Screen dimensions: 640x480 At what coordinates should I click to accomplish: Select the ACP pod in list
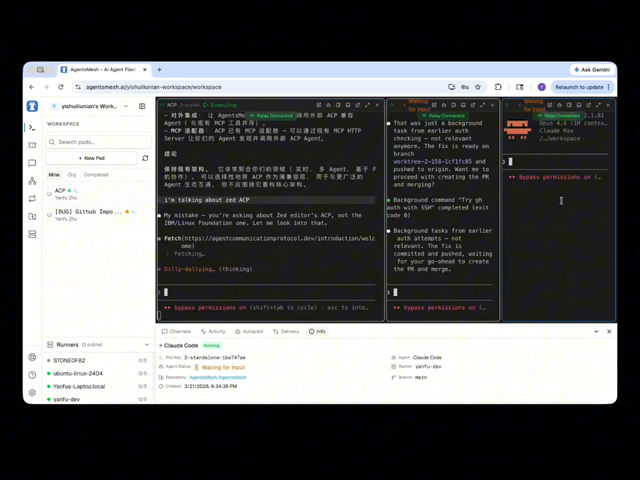(98, 193)
